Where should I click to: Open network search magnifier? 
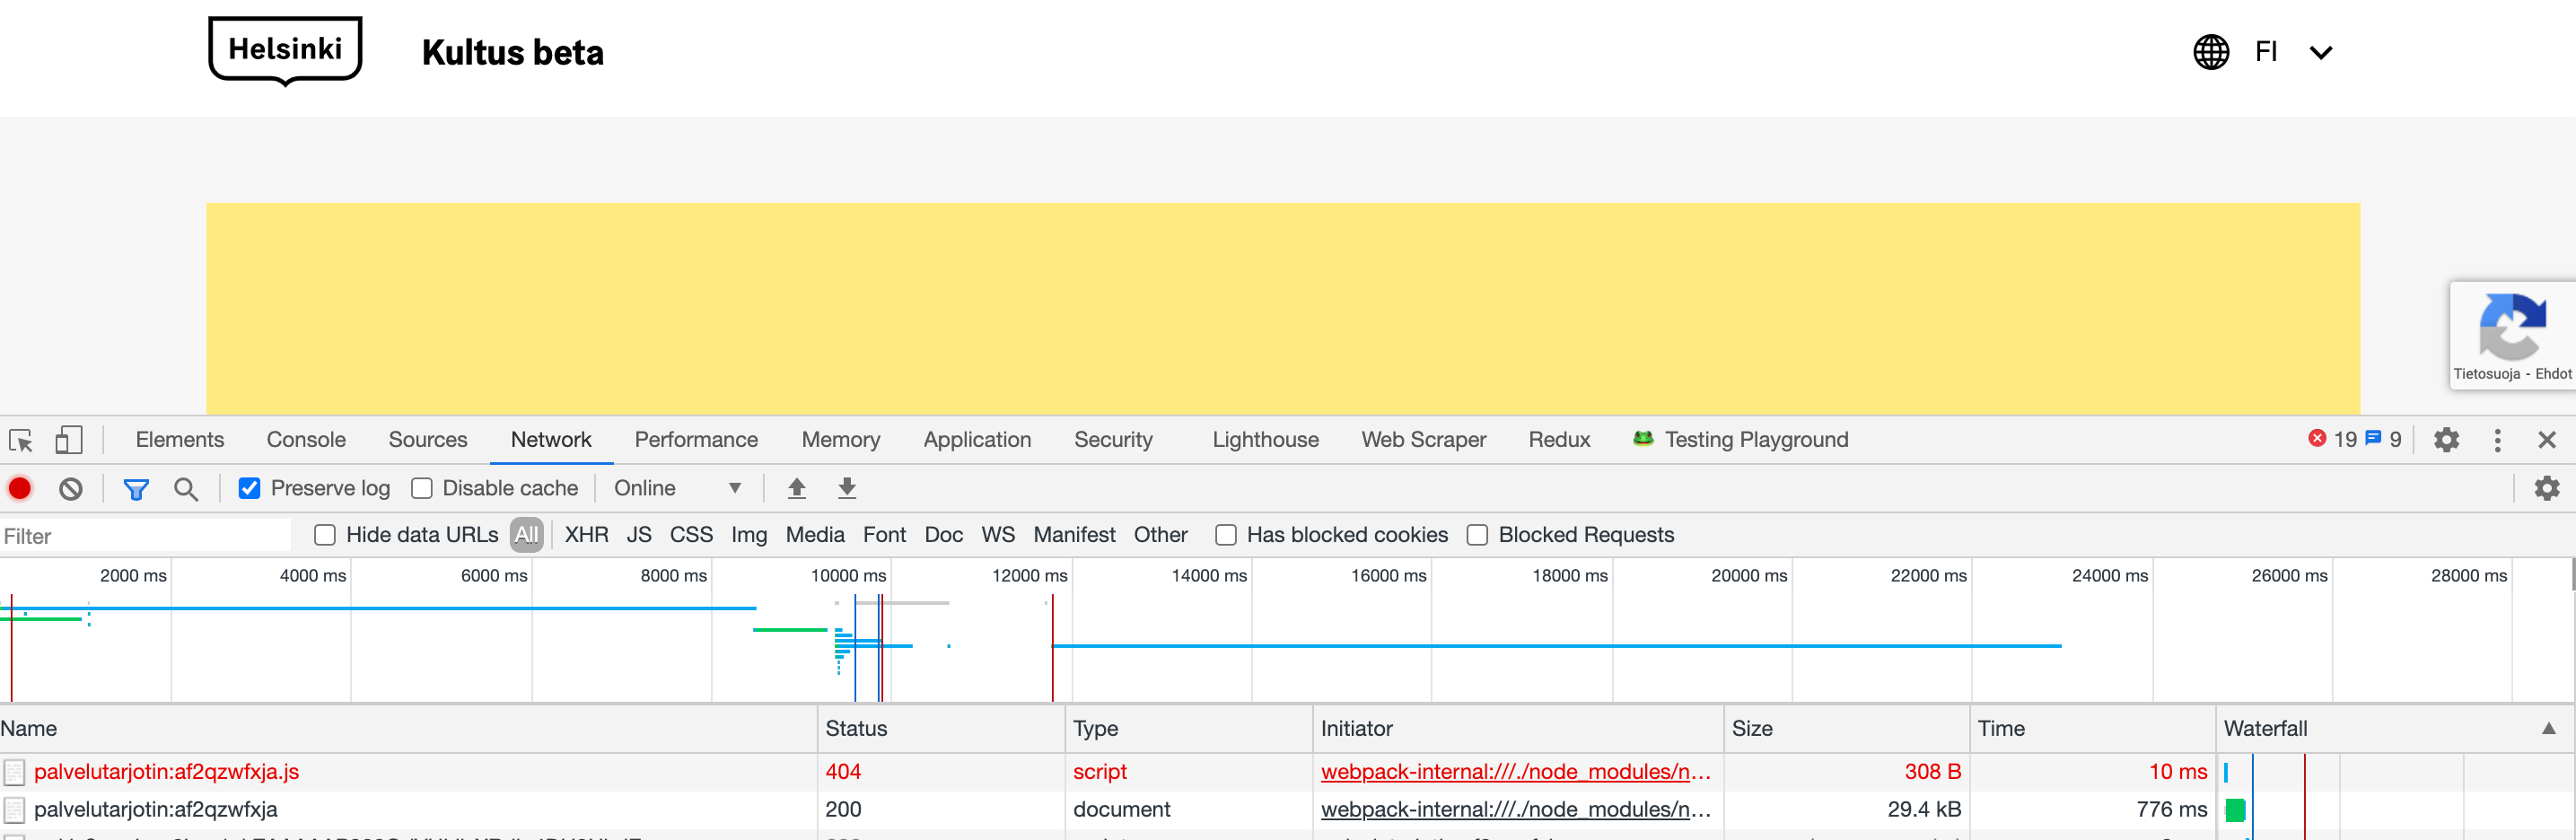(185, 489)
